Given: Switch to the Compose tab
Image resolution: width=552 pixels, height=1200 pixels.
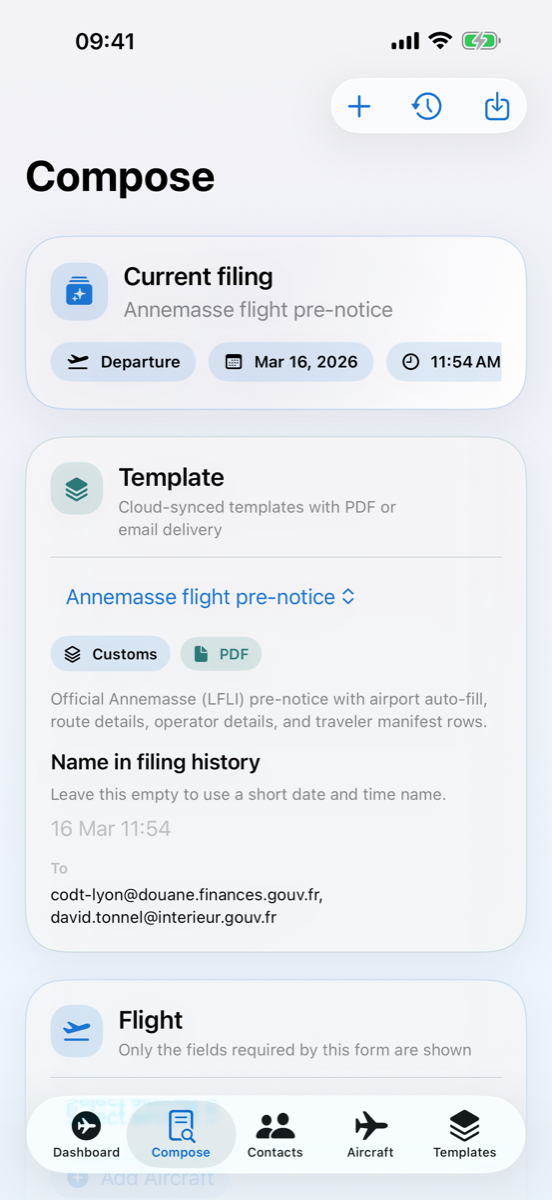Looking at the screenshot, I should [x=181, y=1134].
